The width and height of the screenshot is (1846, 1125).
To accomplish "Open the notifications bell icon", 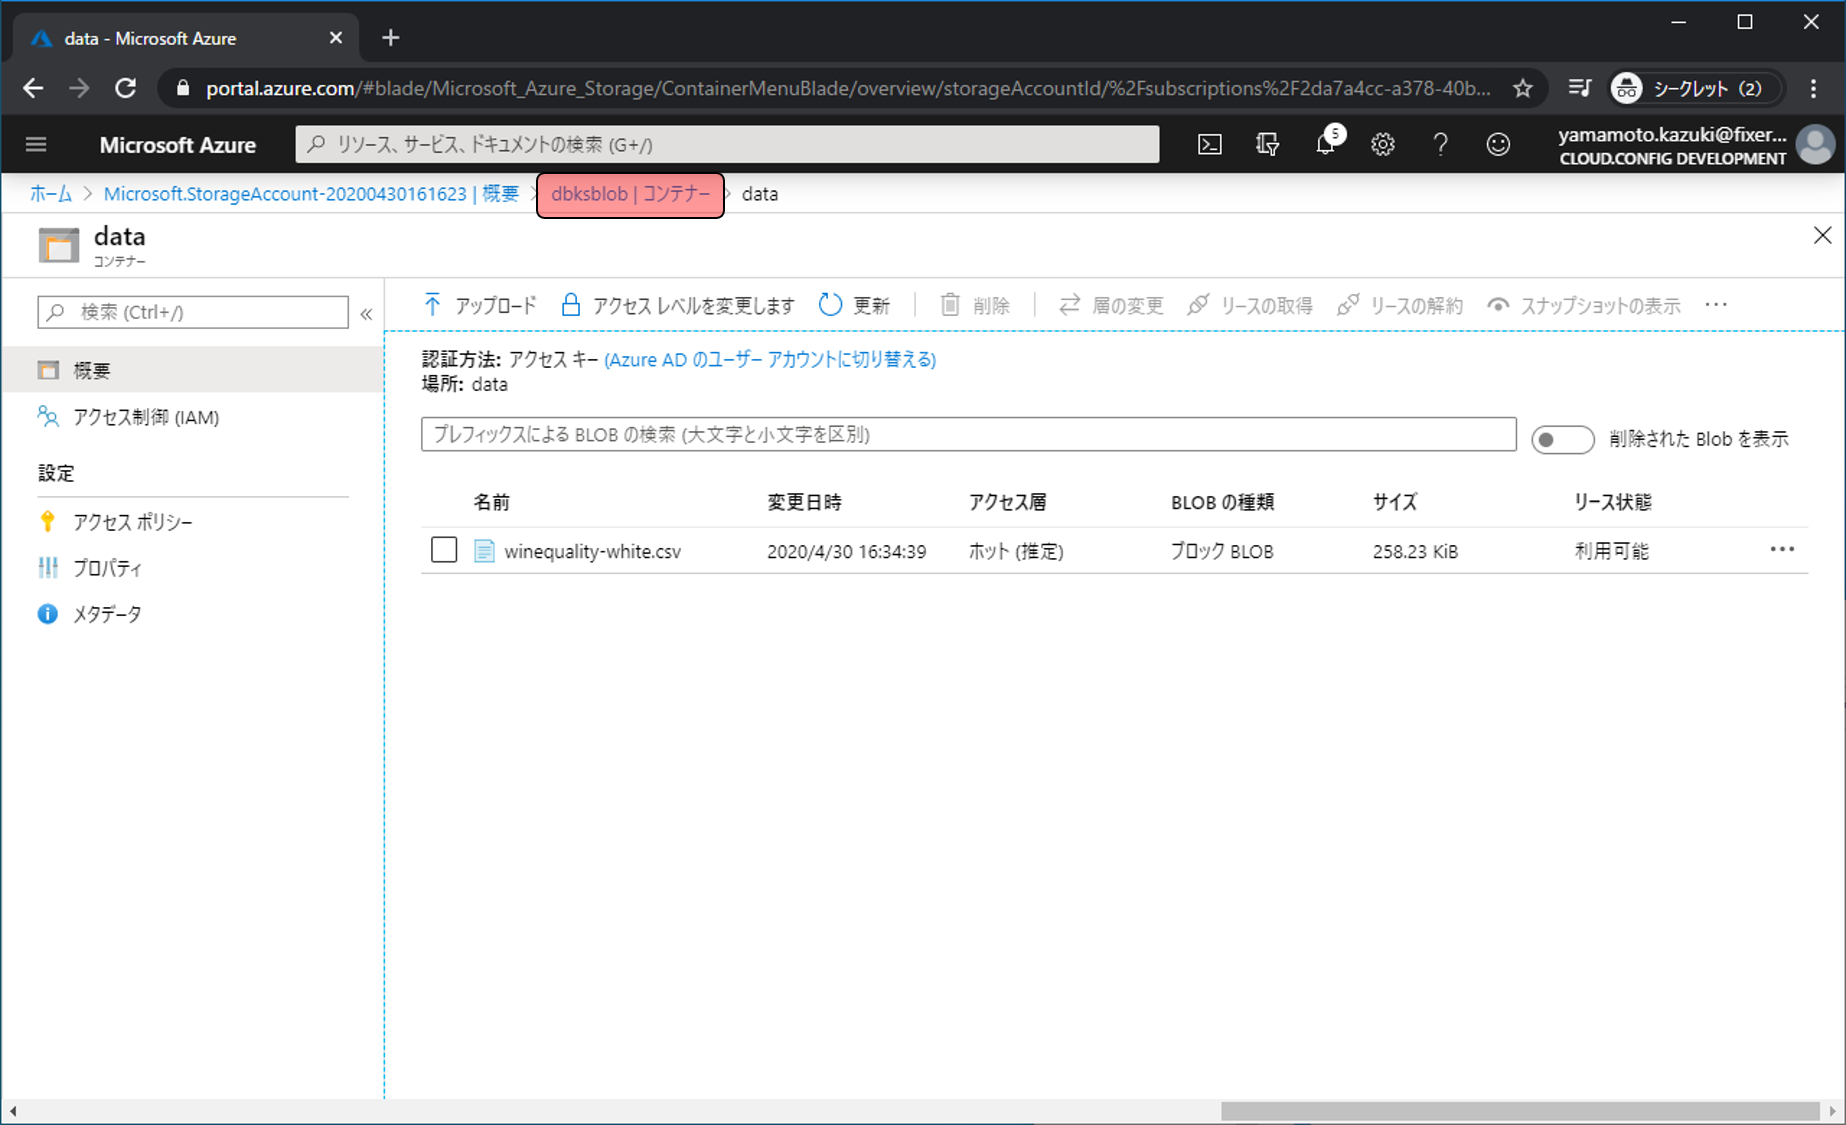I will coord(1325,145).
